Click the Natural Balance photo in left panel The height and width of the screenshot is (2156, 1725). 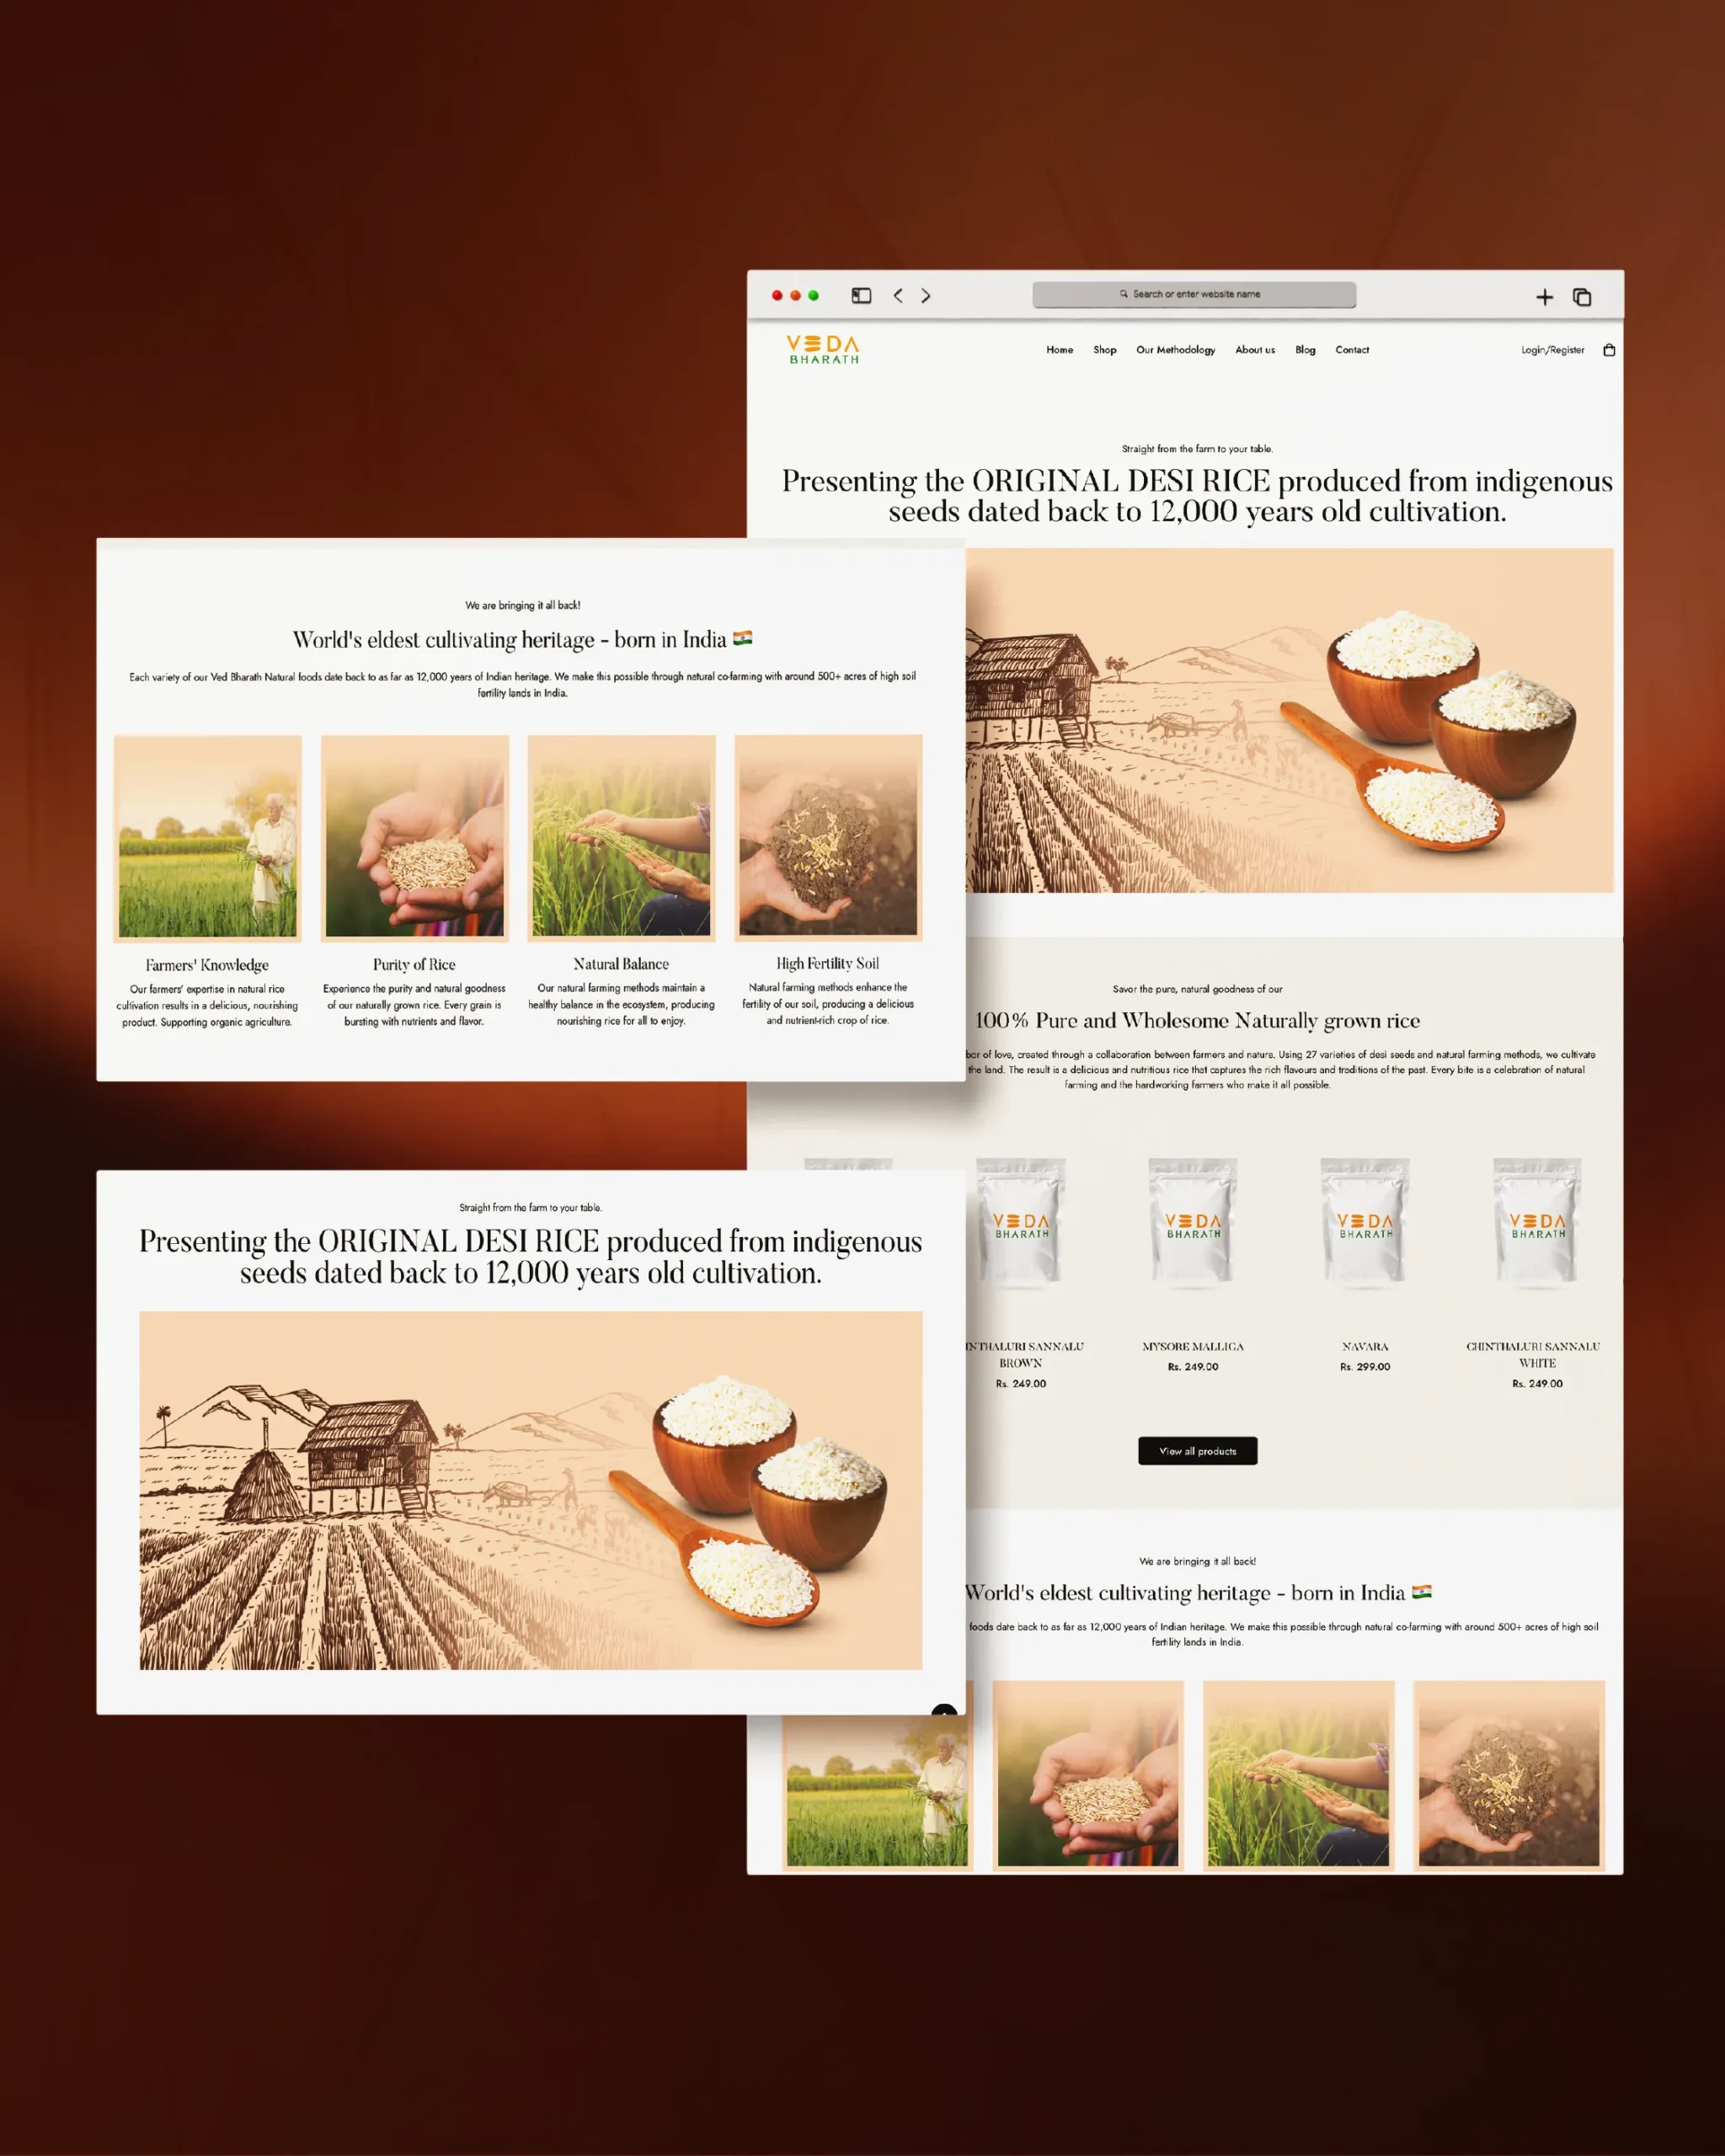622,838
